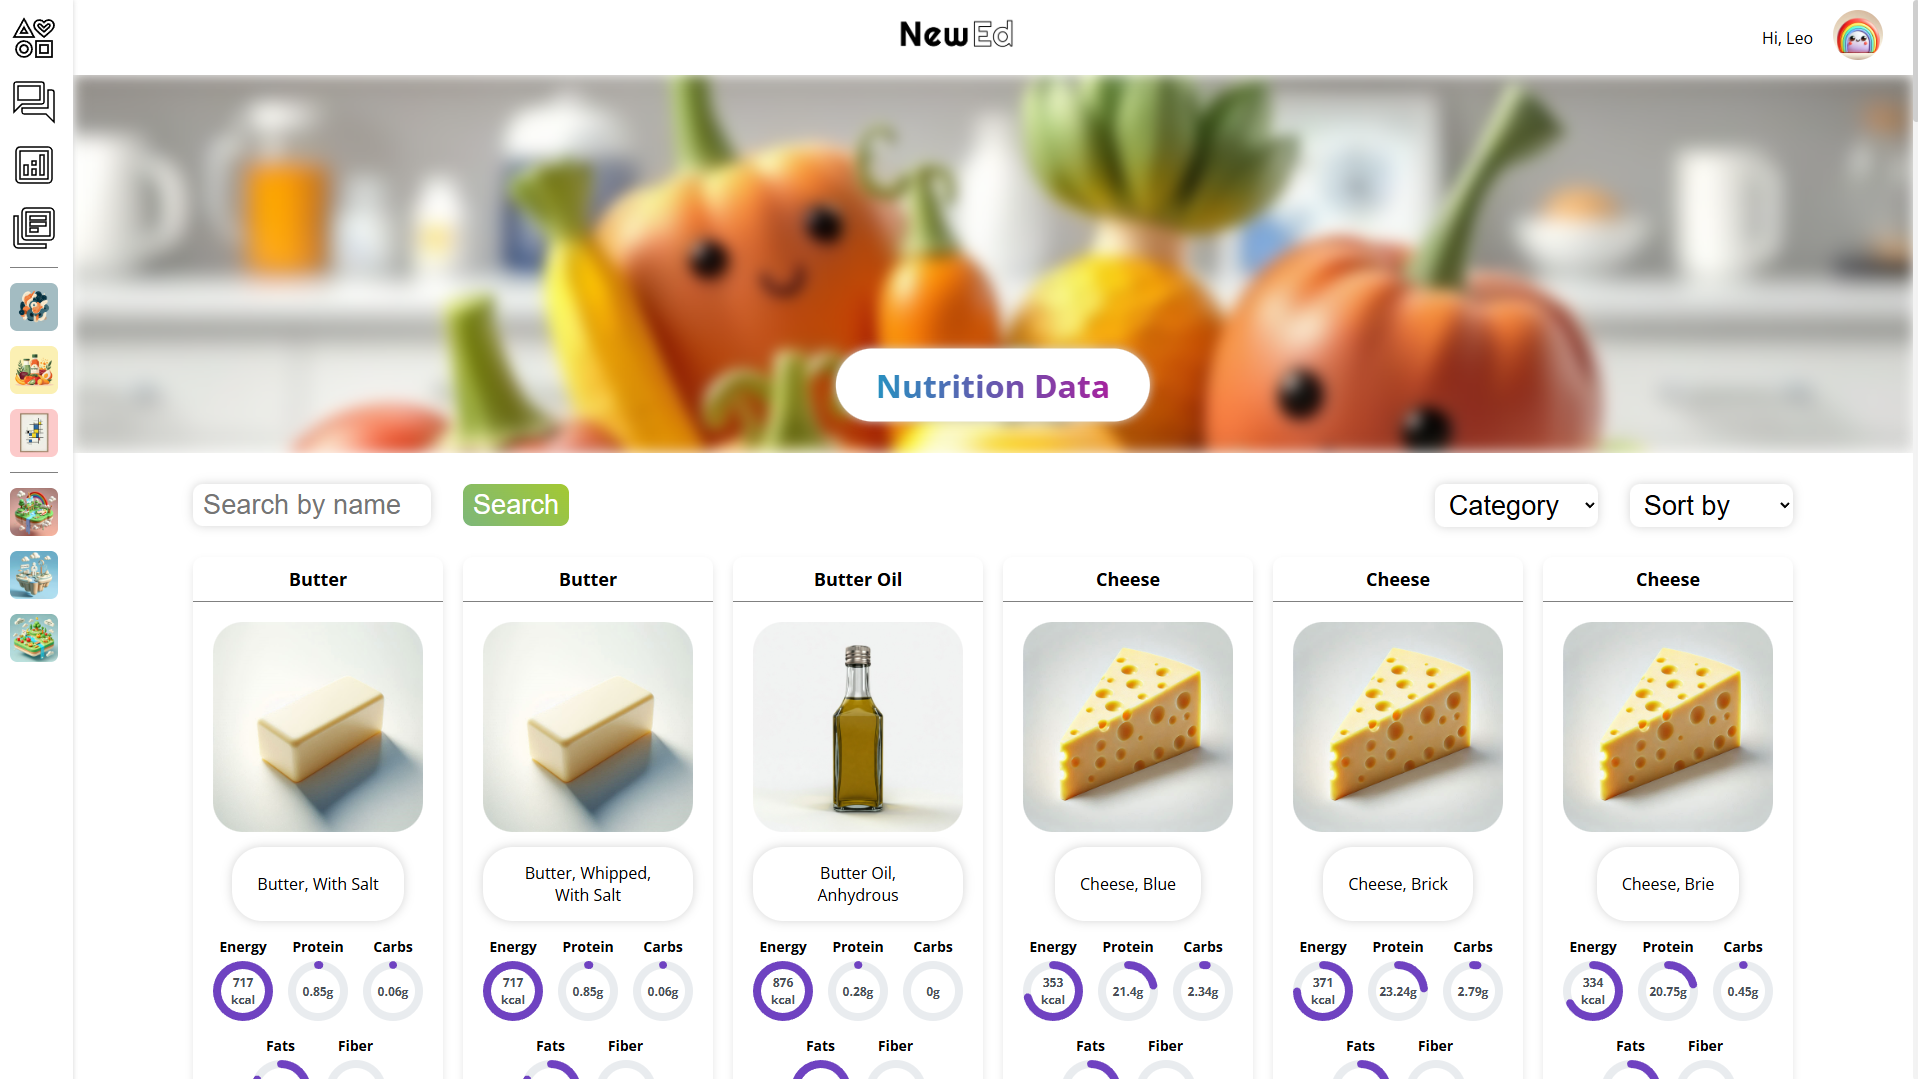Click the green Search button

515,505
